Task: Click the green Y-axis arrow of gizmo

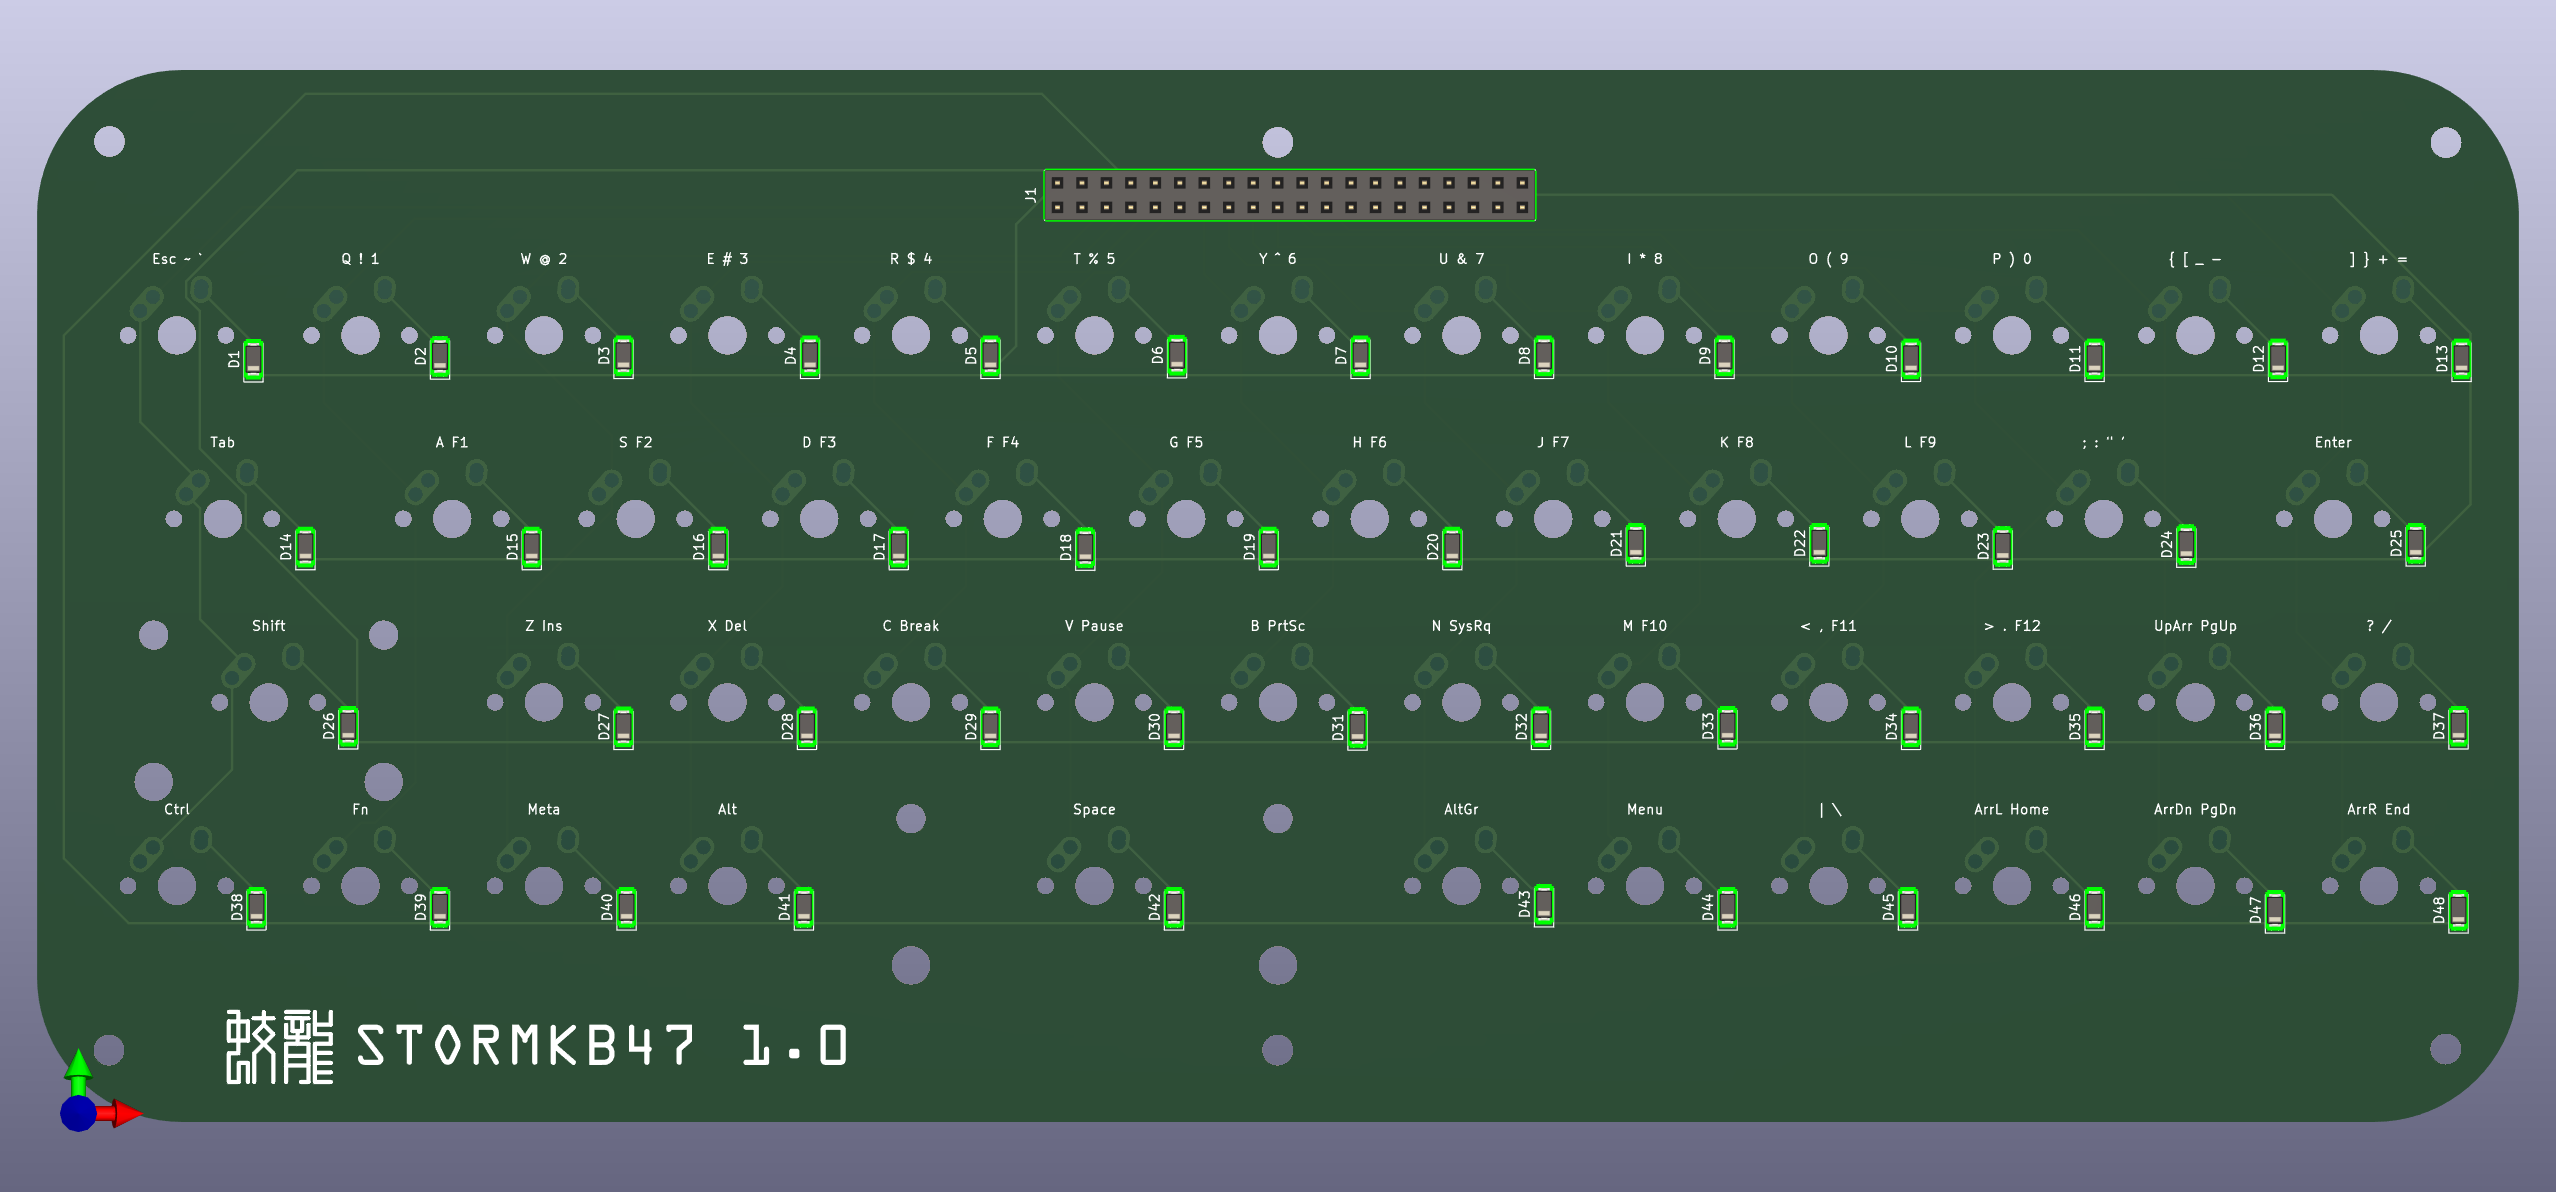Action: [x=78, y=1067]
